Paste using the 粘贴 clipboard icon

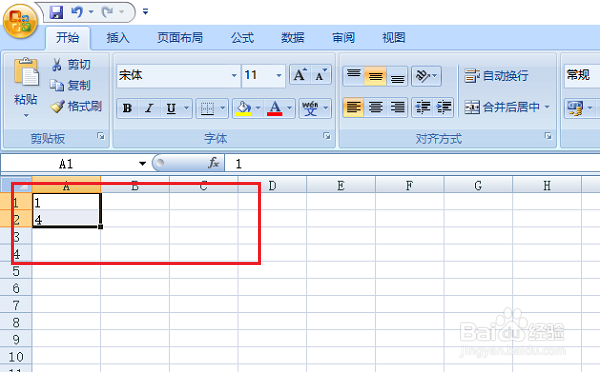coord(26,72)
